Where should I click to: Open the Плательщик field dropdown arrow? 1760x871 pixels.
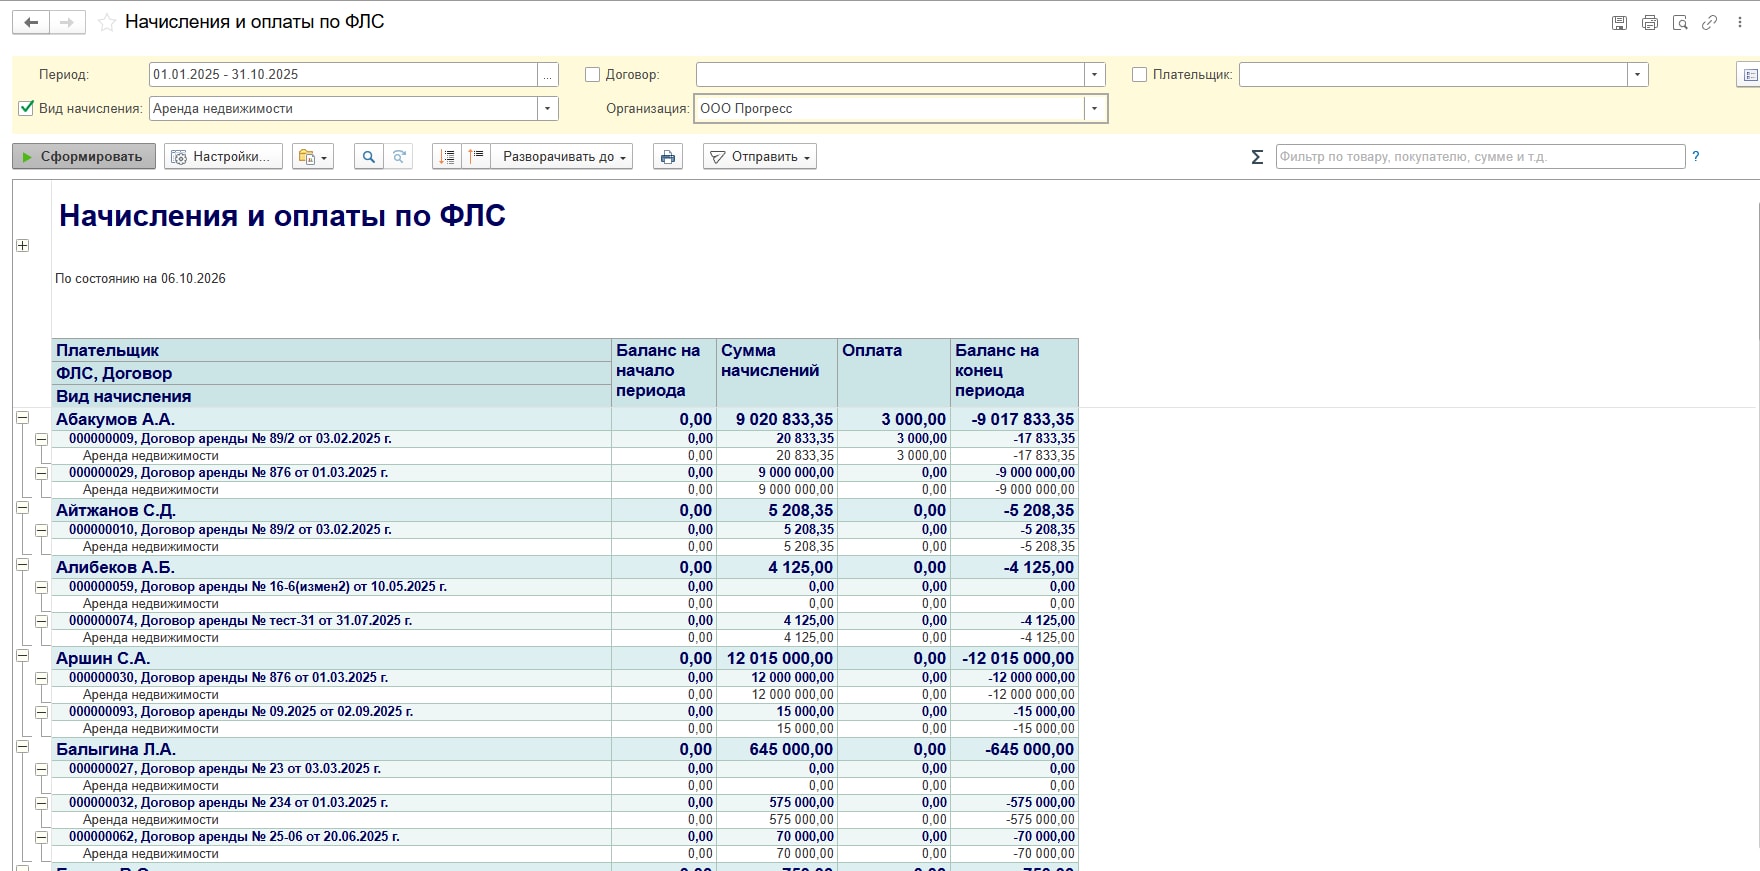click(1637, 75)
